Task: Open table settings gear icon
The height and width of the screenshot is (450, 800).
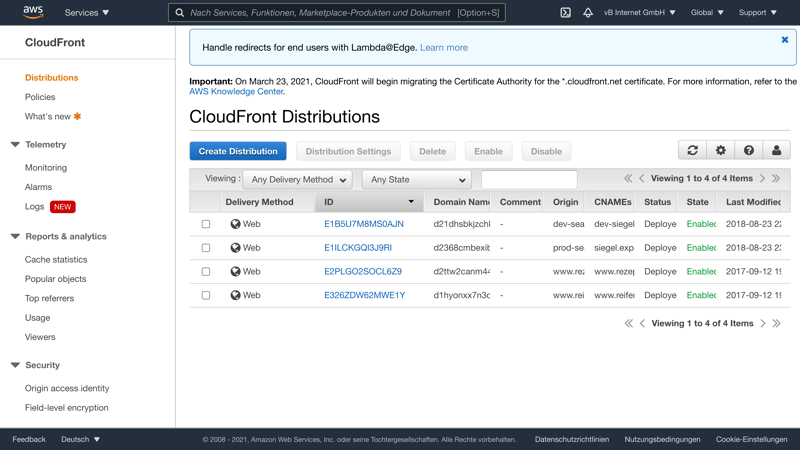Action: 720,150
